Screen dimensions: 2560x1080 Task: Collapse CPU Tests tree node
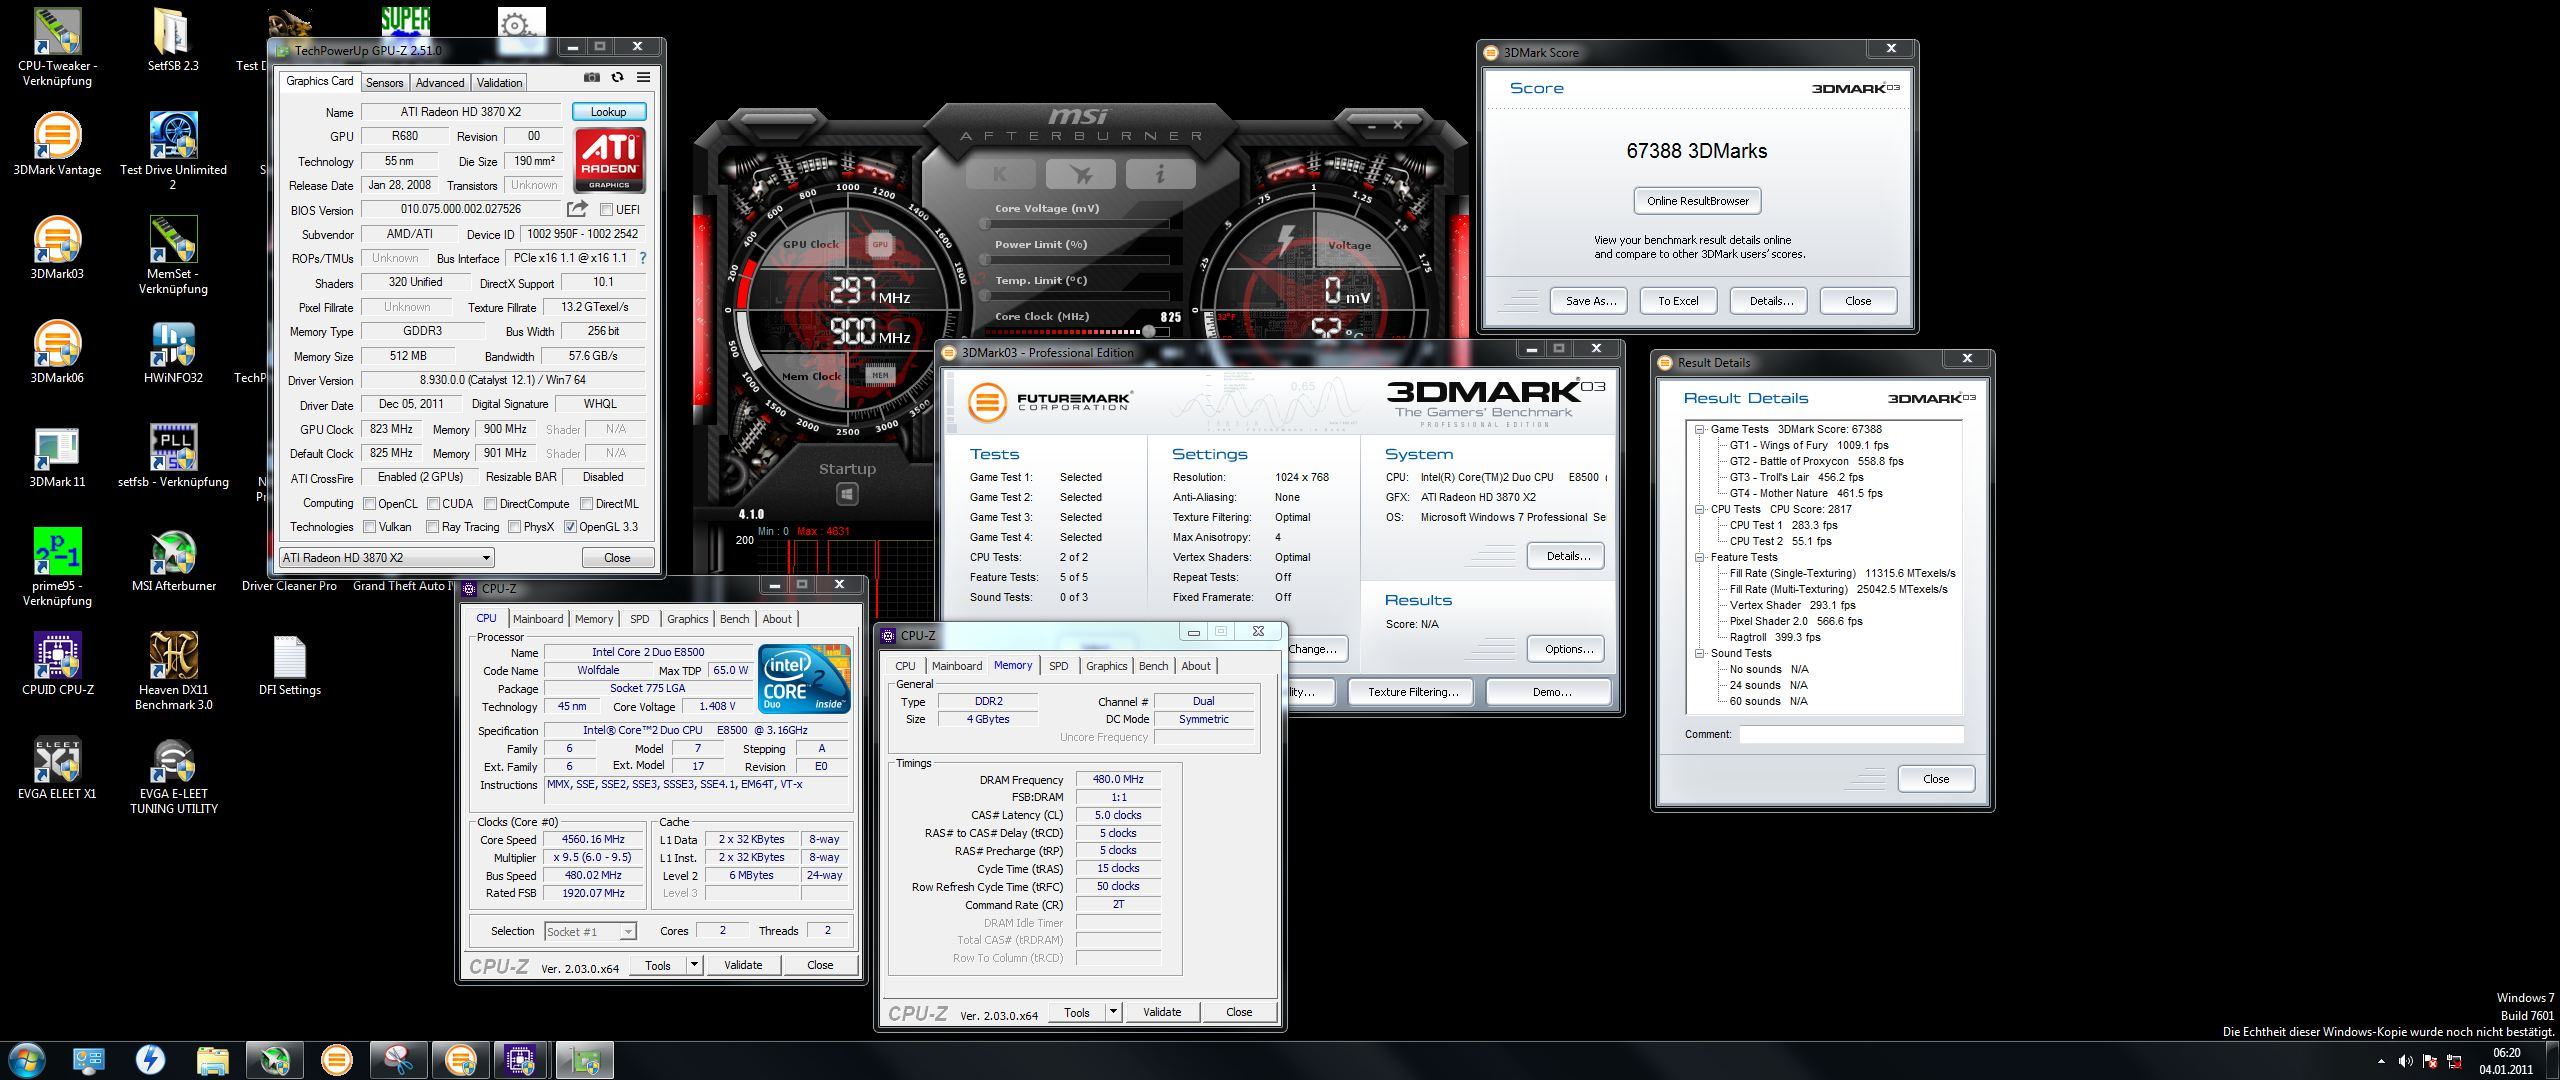[x=1699, y=509]
